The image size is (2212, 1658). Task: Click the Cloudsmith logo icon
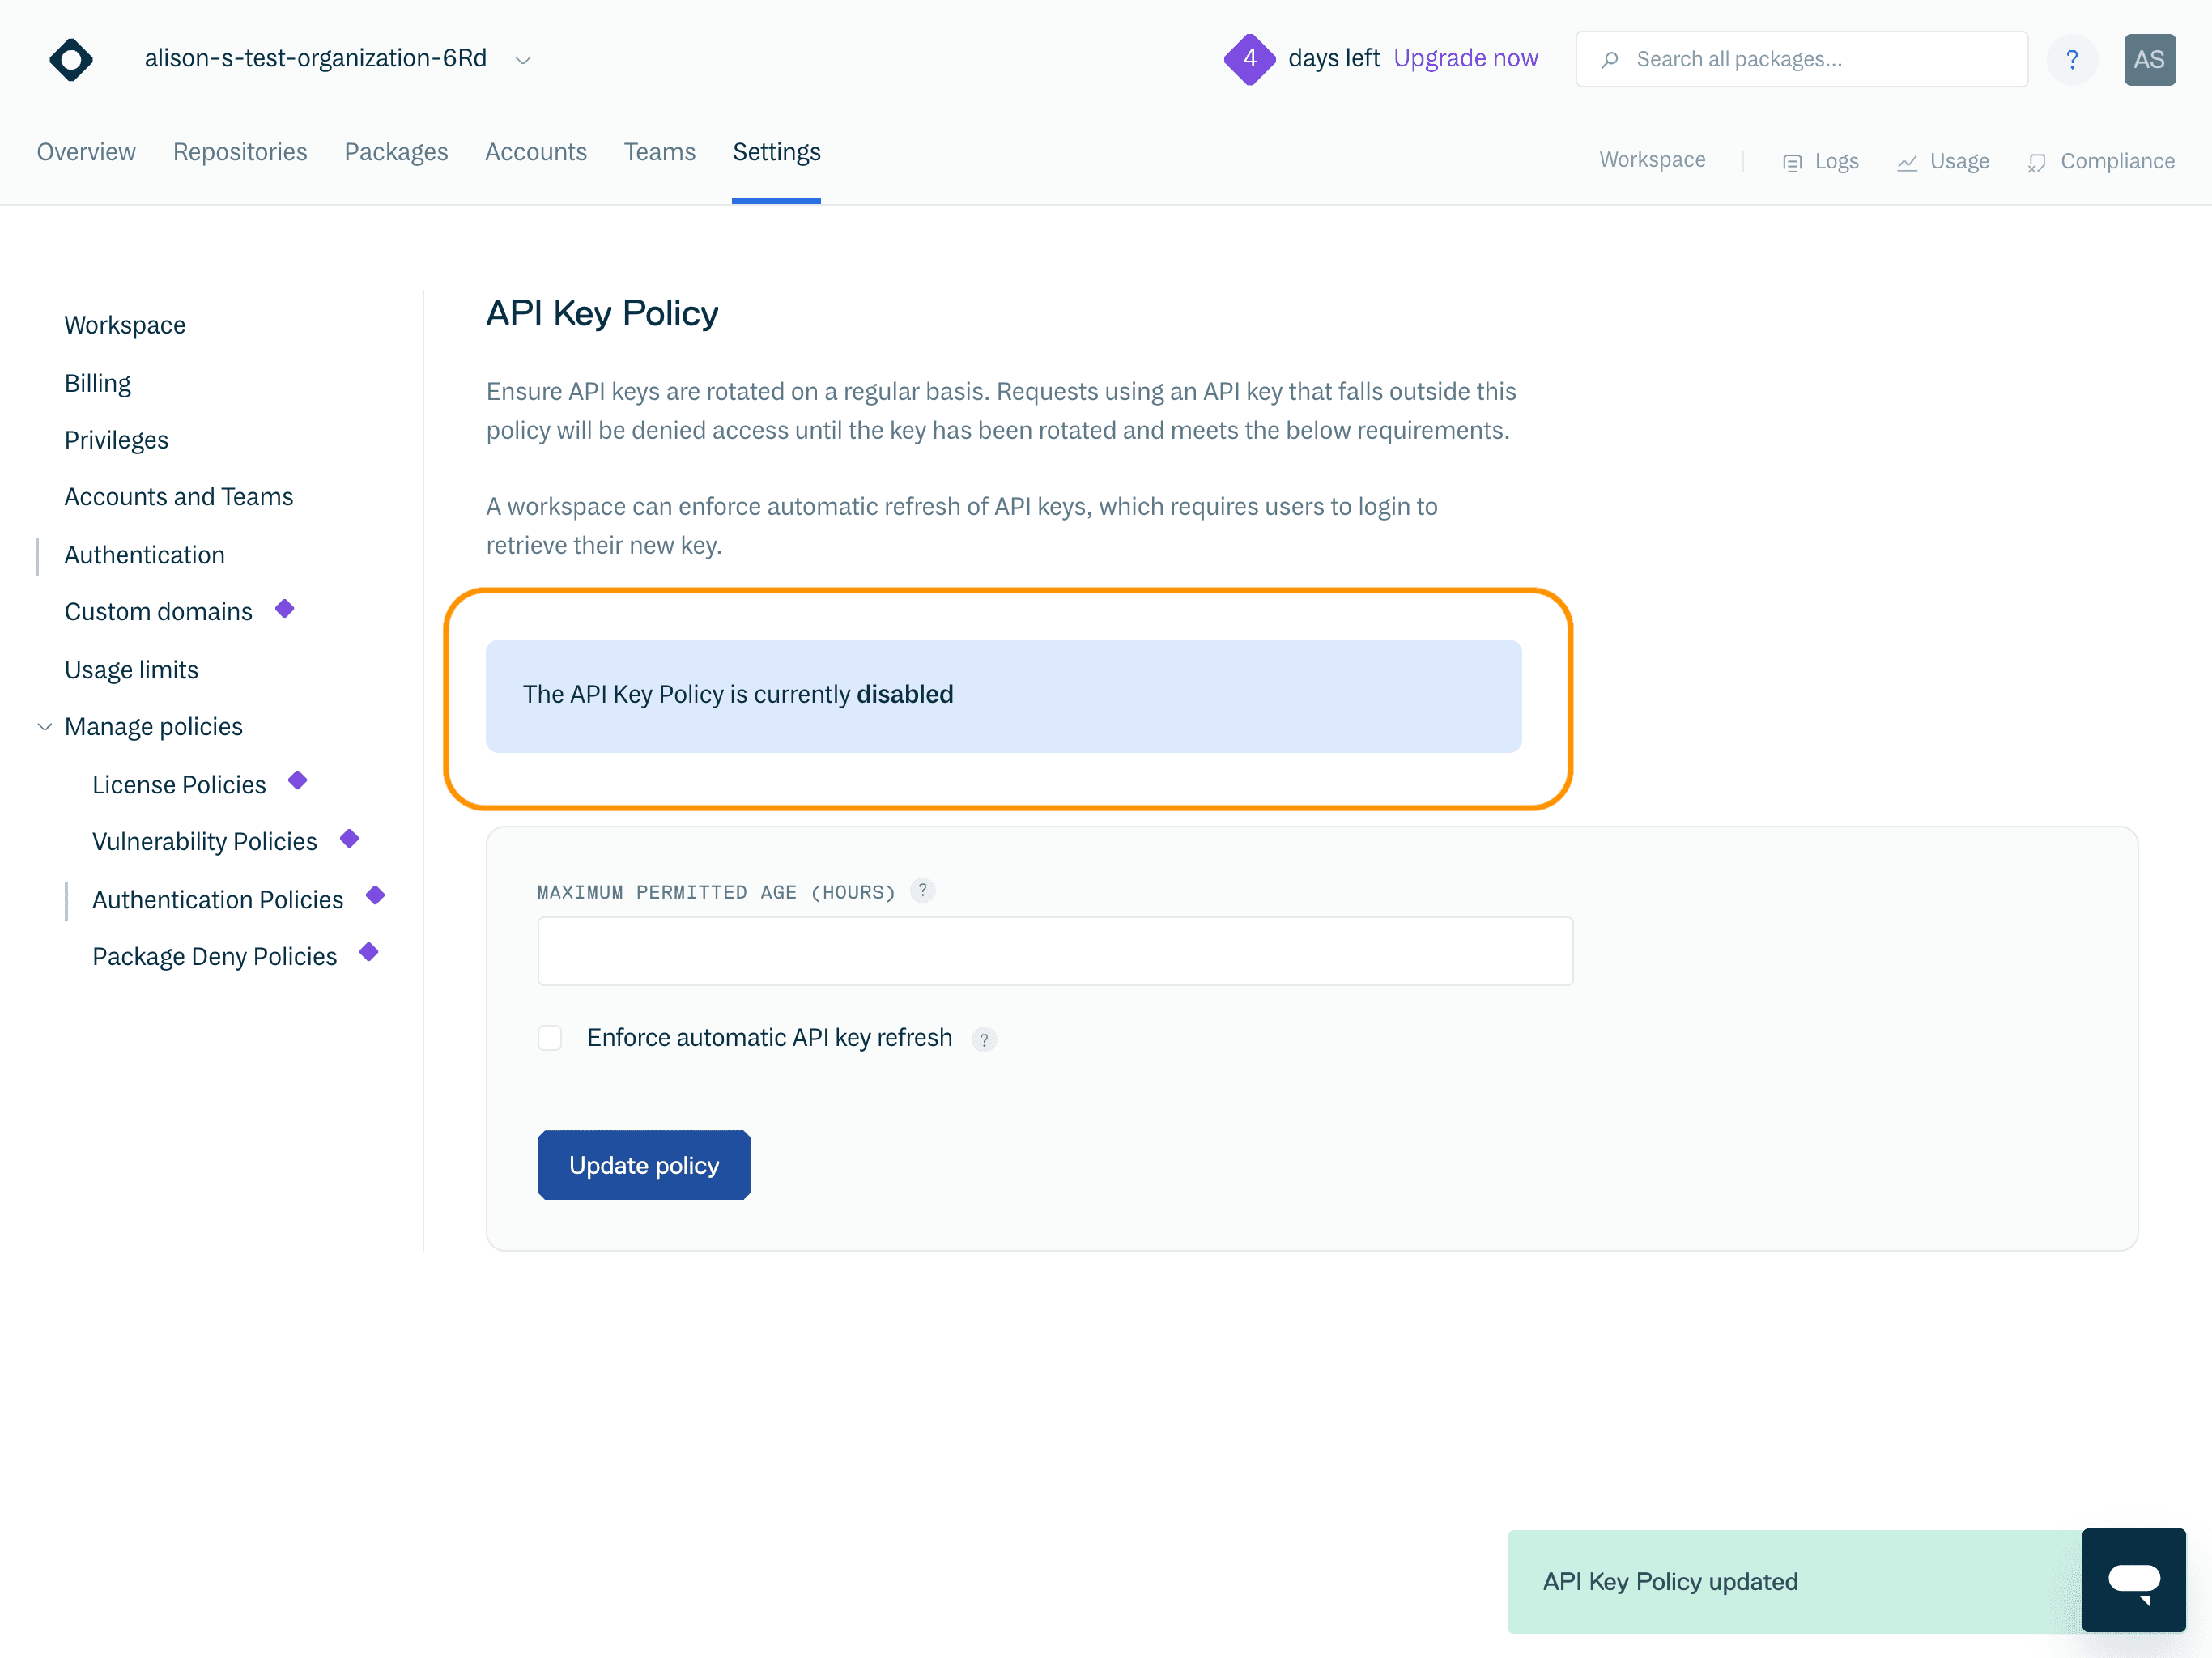pos(71,59)
